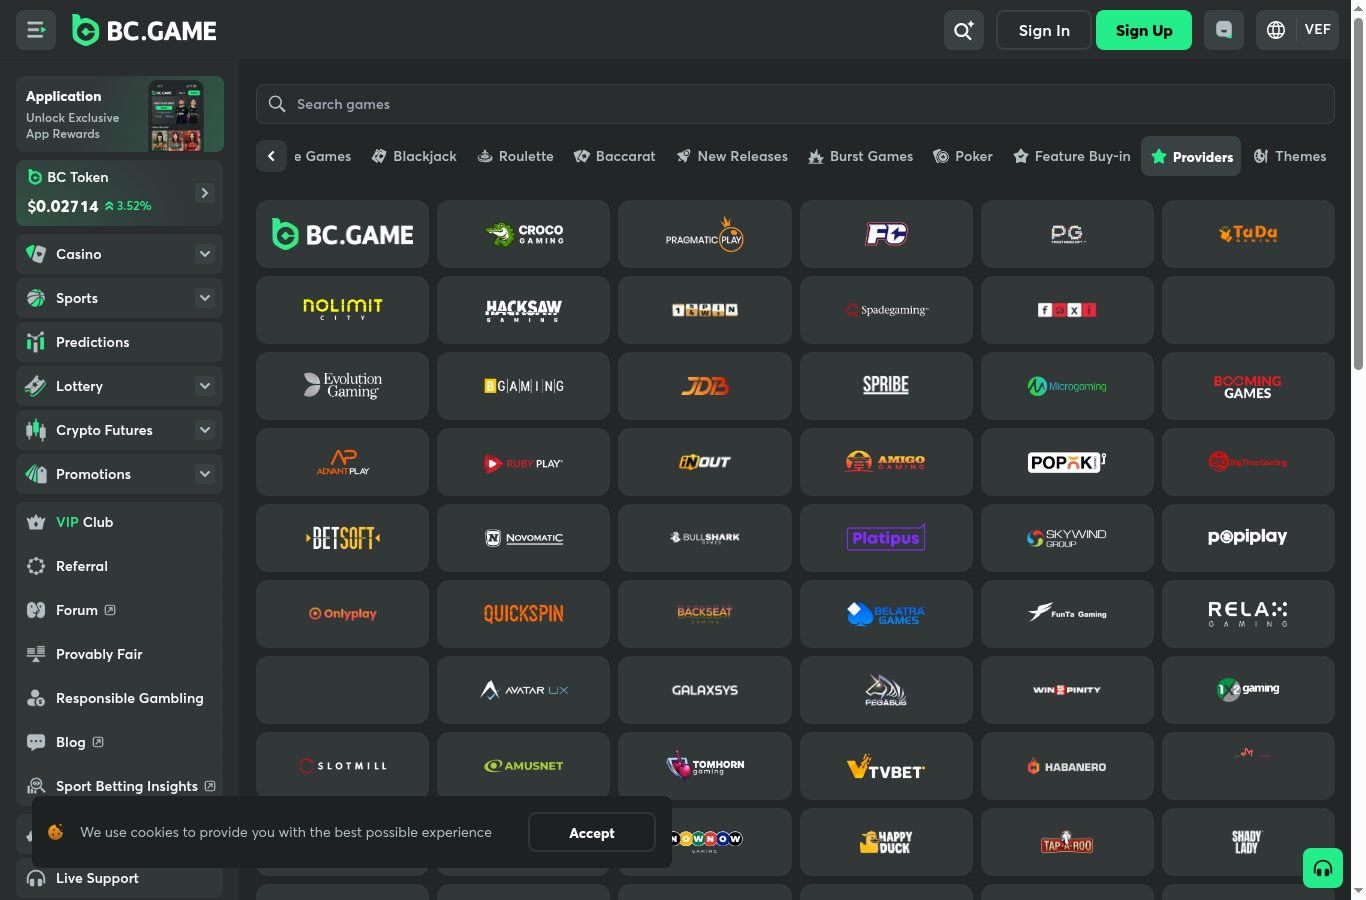Screen dimensions: 1366x900
Task: Open the Pragmatic Play provider tile
Action: [705, 234]
